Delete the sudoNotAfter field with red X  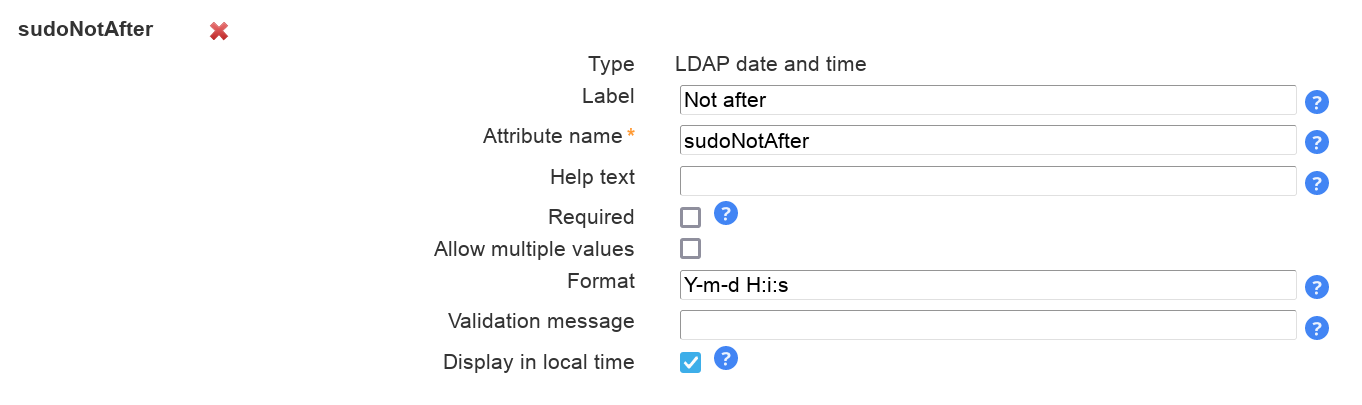coord(219,31)
